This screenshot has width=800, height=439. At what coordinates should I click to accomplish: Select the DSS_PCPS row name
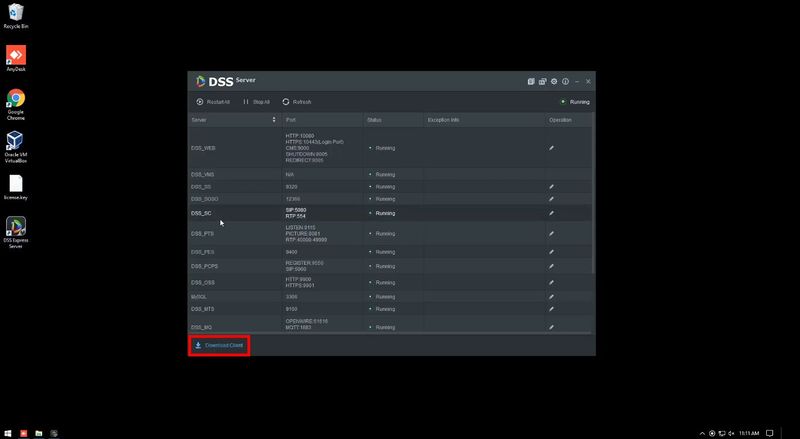tap(204, 266)
